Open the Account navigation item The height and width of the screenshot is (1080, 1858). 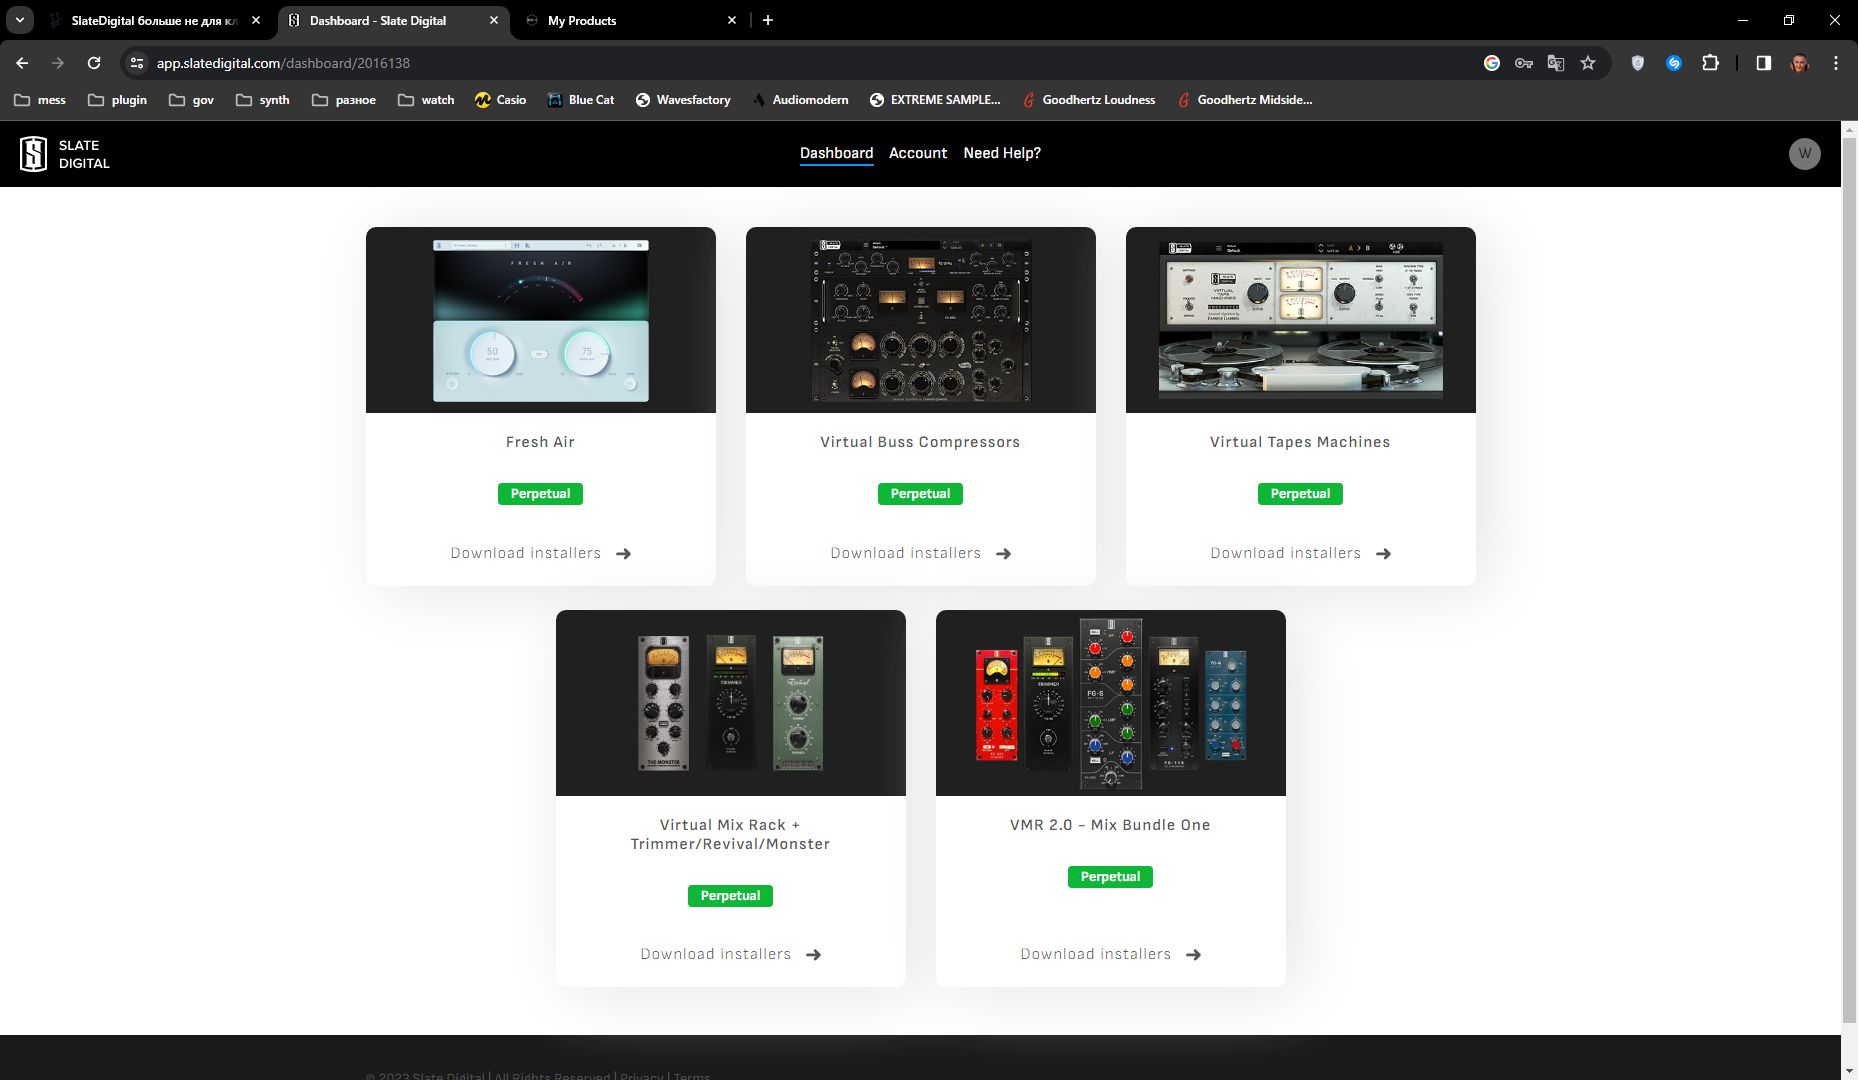[918, 153]
